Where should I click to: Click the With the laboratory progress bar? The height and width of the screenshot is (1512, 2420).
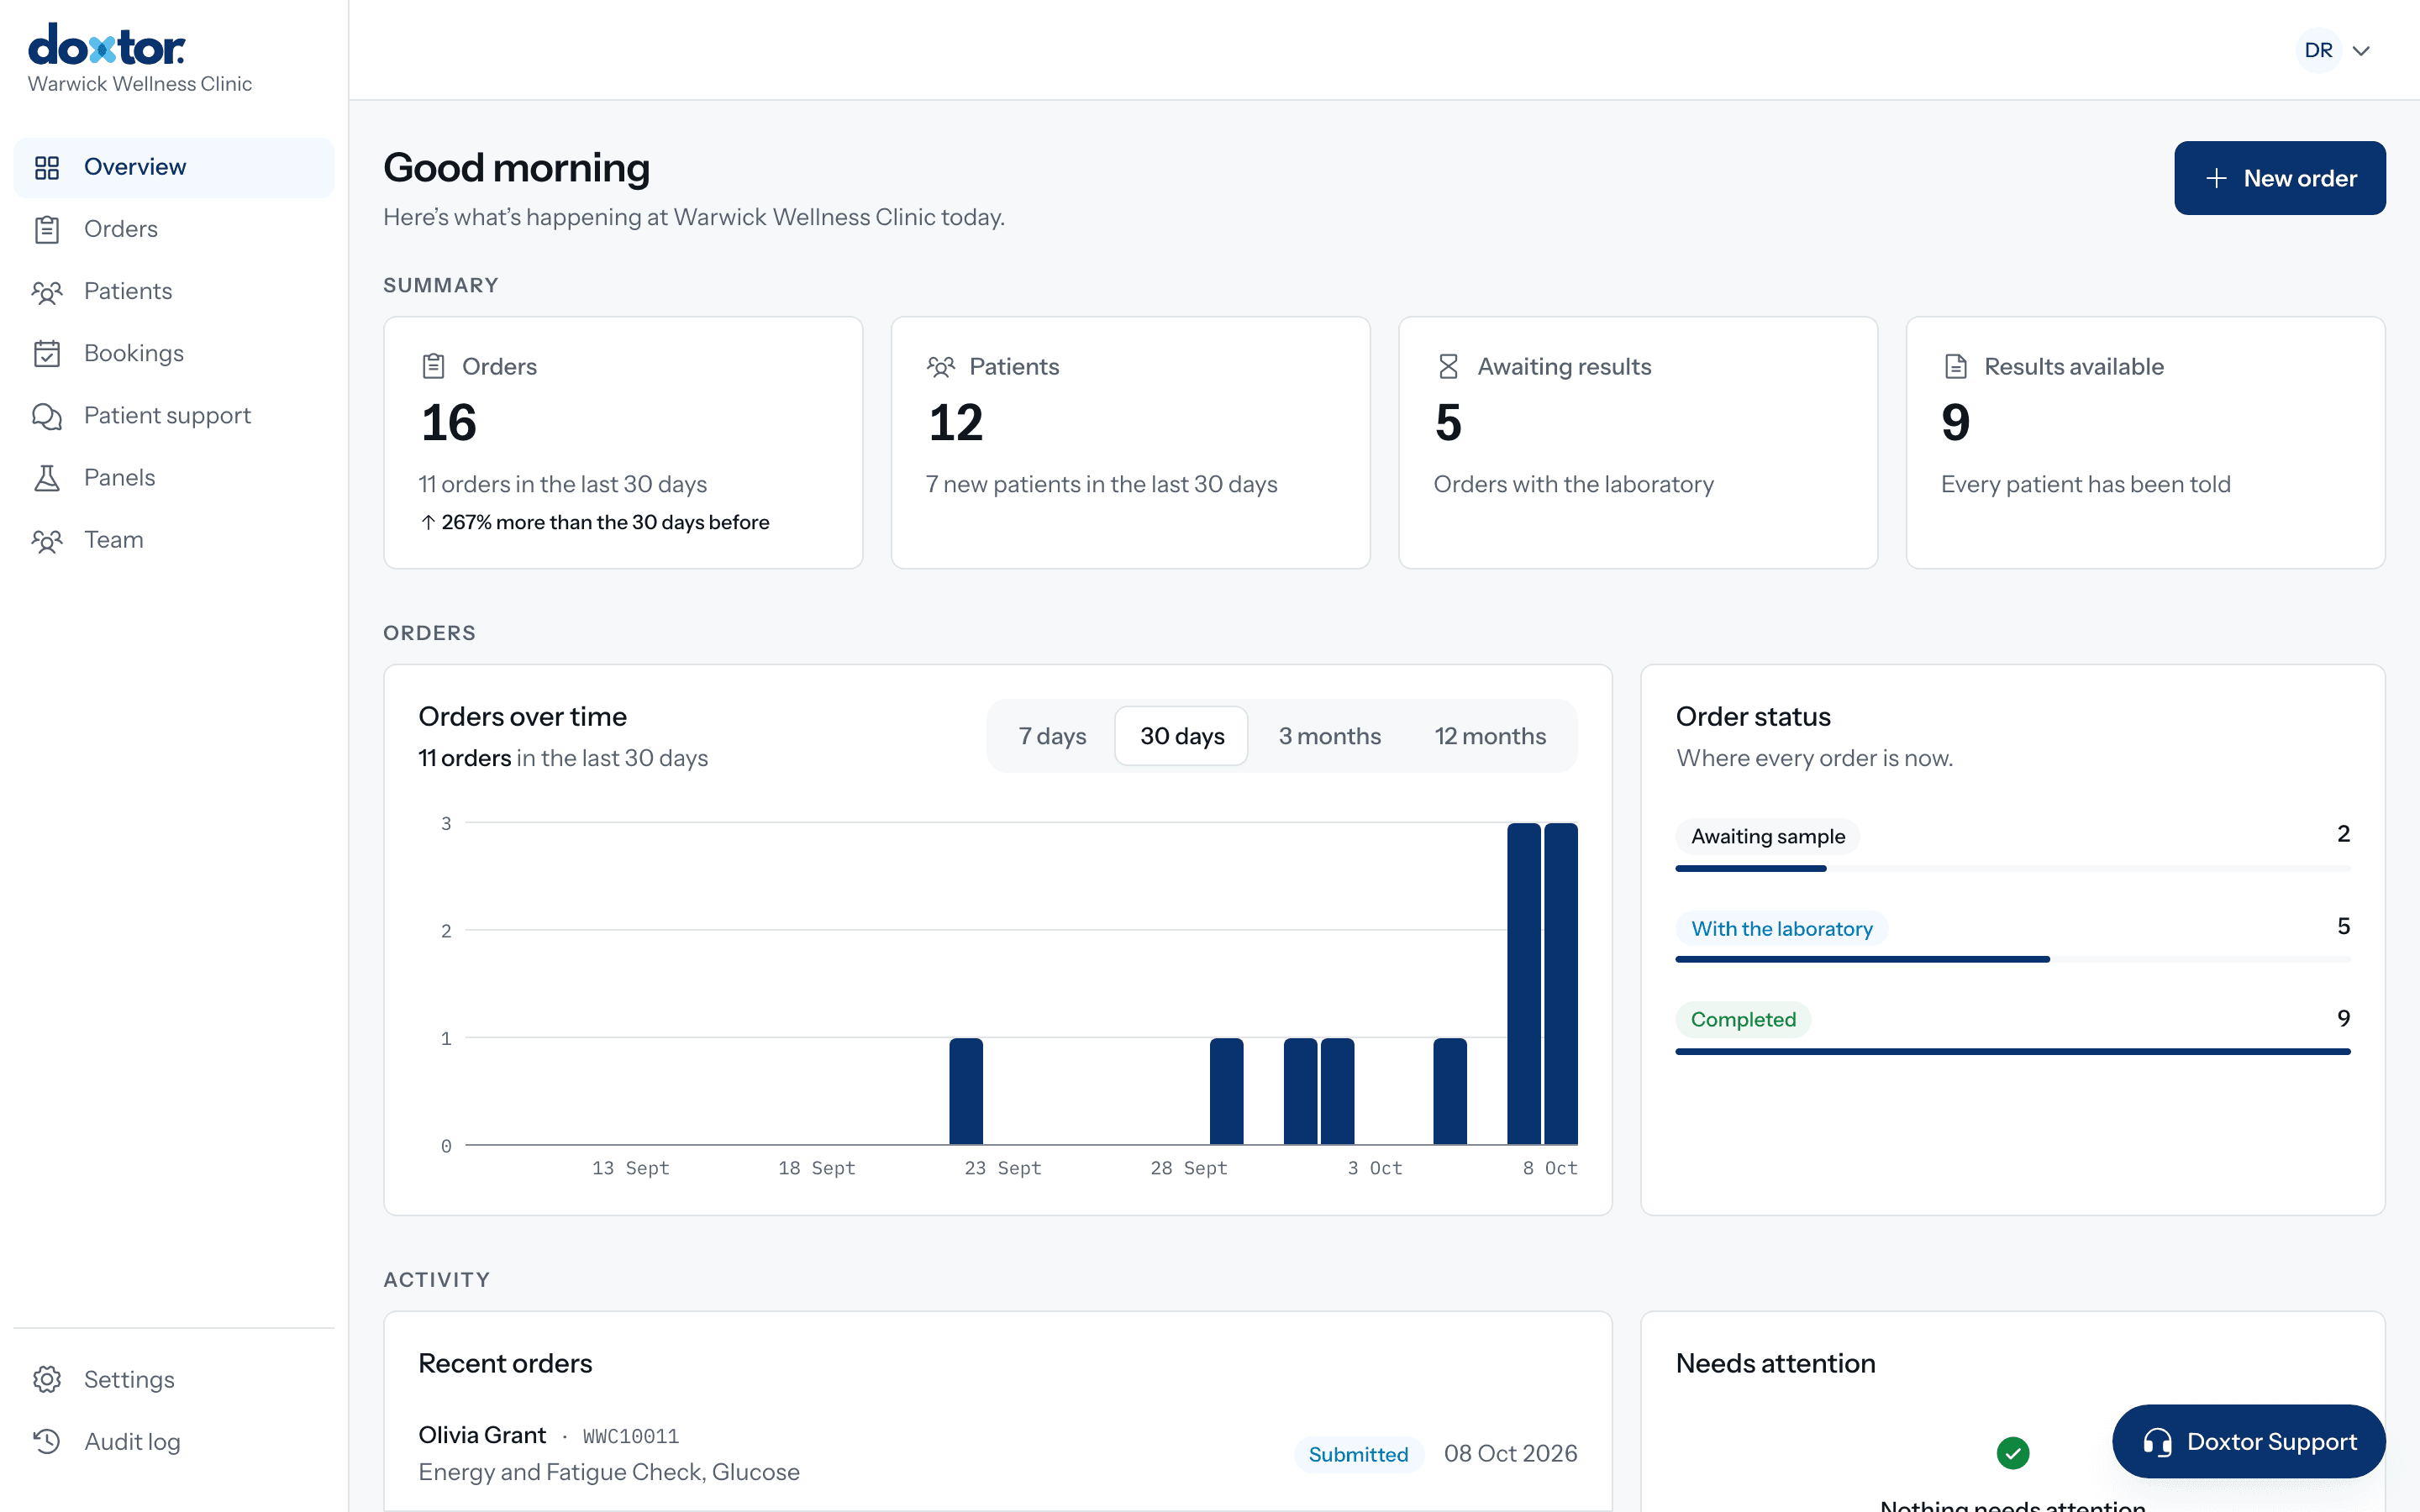[2012, 959]
